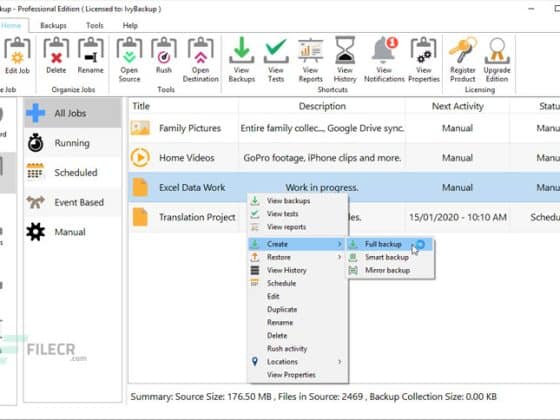Select the Translation Project job row
The width and height of the screenshot is (560, 420).
pos(344,217)
